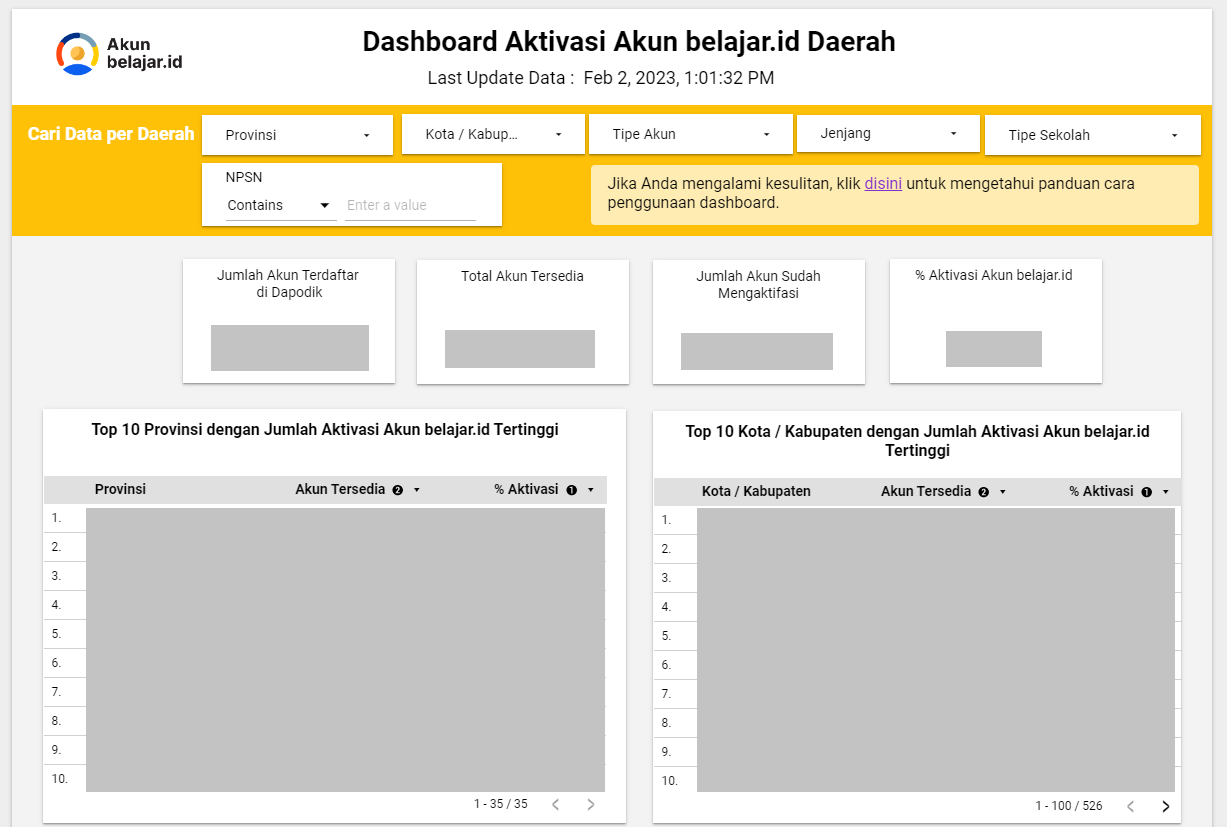Image resolution: width=1227 pixels, height=827 pixels.
Task: Click Akun Tersedia header in Provinsi table
Action: (x=340, y=489)
